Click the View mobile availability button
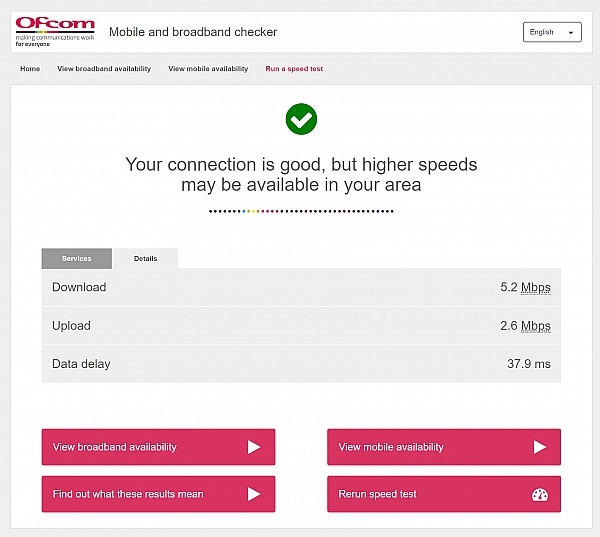This screenshot has width=600, height=537. [444, 447]
